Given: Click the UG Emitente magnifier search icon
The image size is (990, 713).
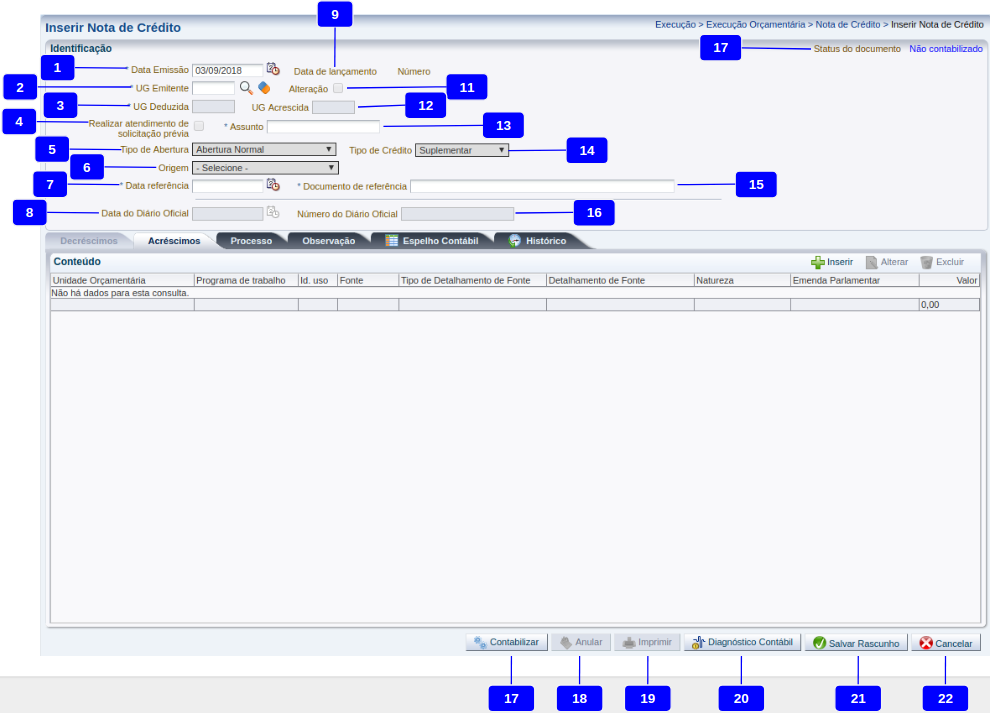Looking at the screenshot, I should 246,88.
